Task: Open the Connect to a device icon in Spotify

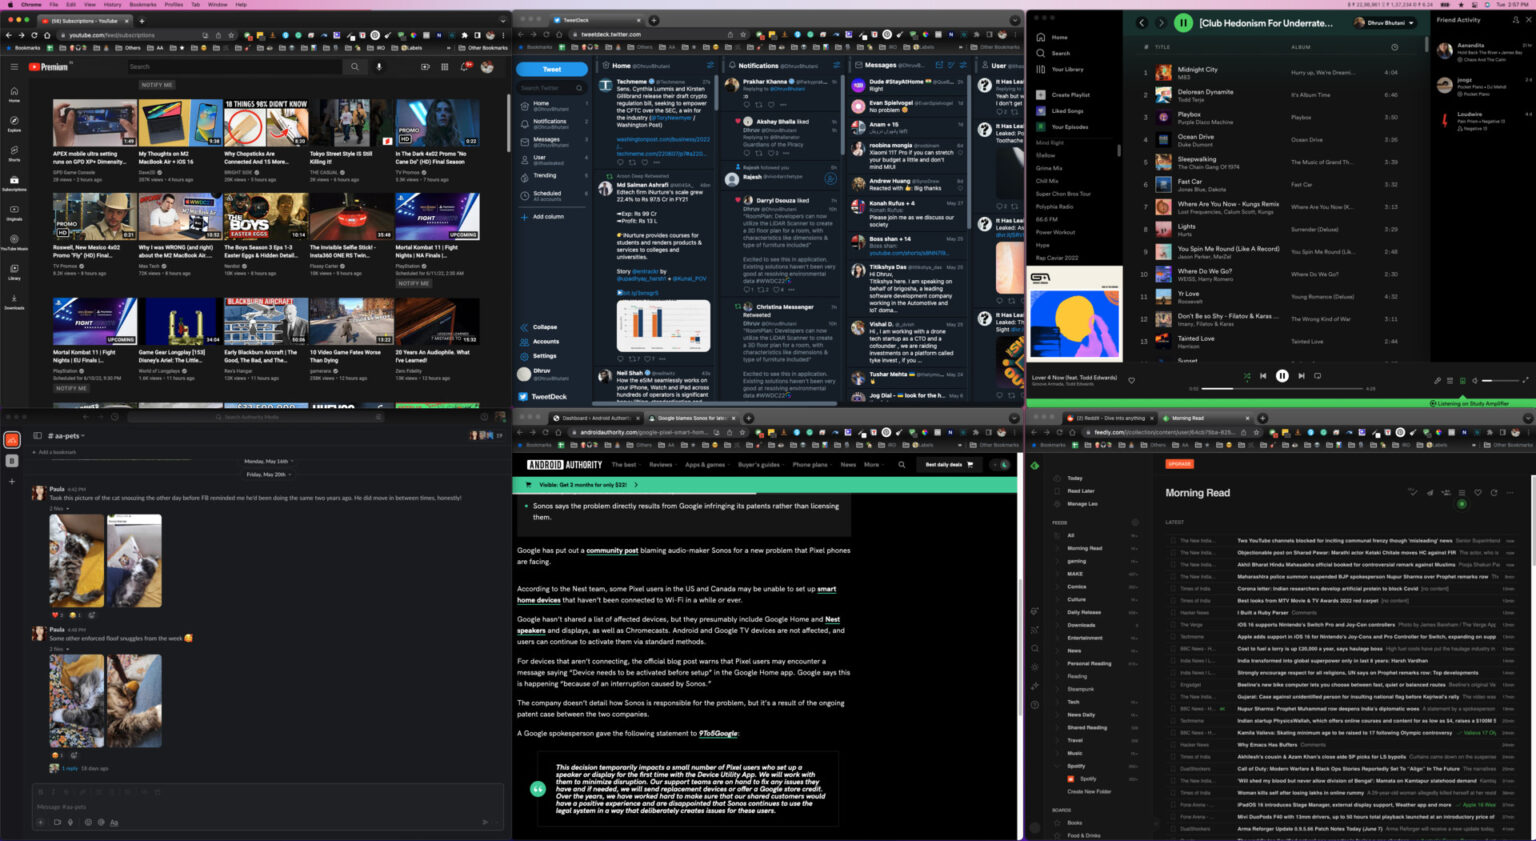Action: coord(1463,380)
